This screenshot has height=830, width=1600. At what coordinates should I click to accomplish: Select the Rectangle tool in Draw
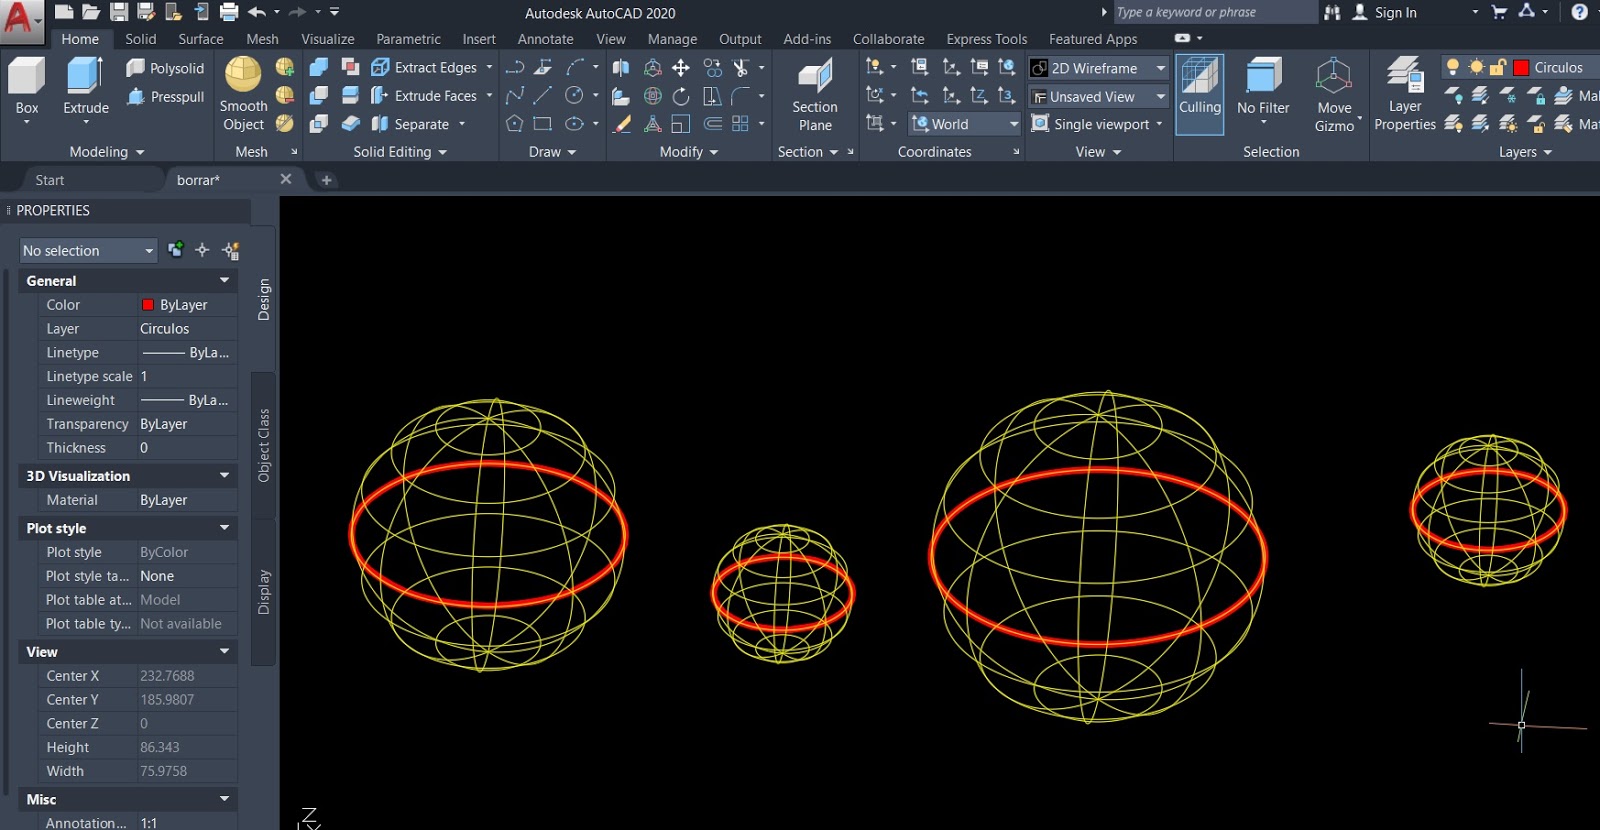click(x=543, y=124)
